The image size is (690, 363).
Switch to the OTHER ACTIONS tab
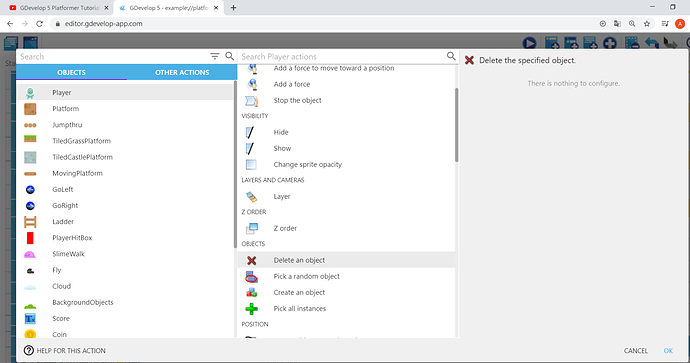(182, 72)
